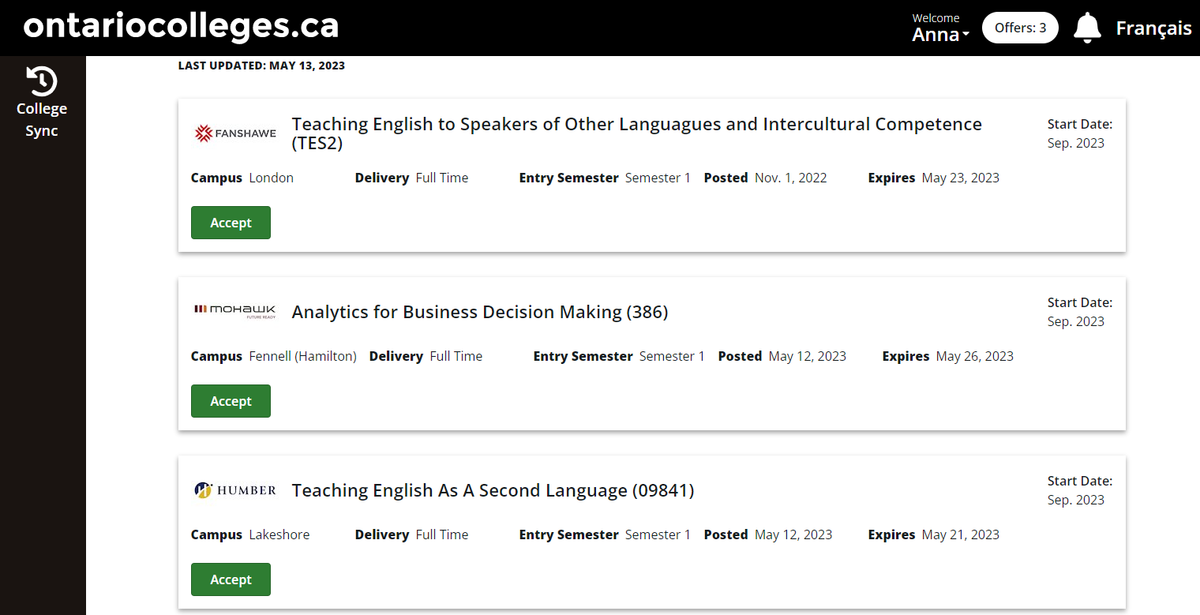Click the Anna username text

936,35
